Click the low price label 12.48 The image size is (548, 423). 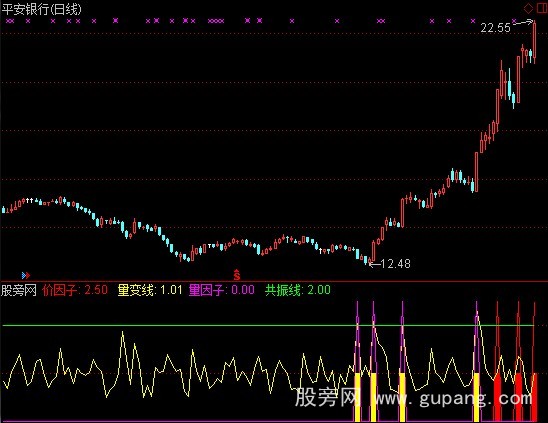point(395,264)
